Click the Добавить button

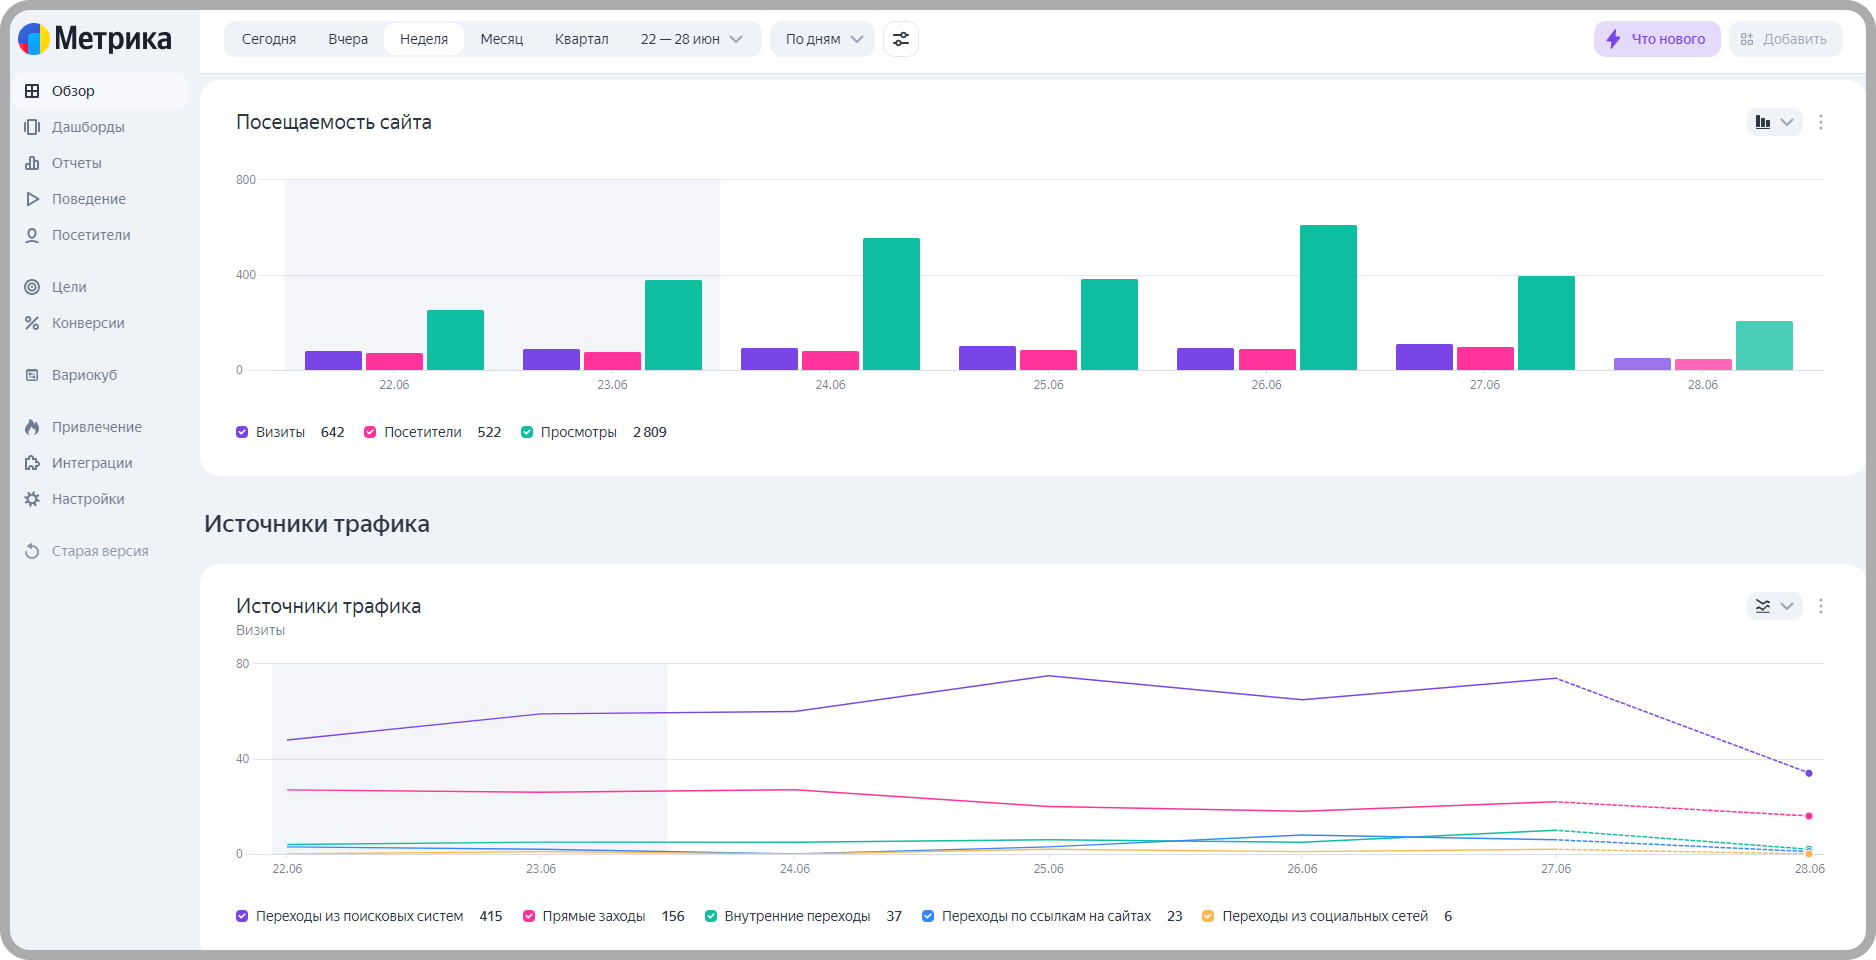coord(1786,39)
